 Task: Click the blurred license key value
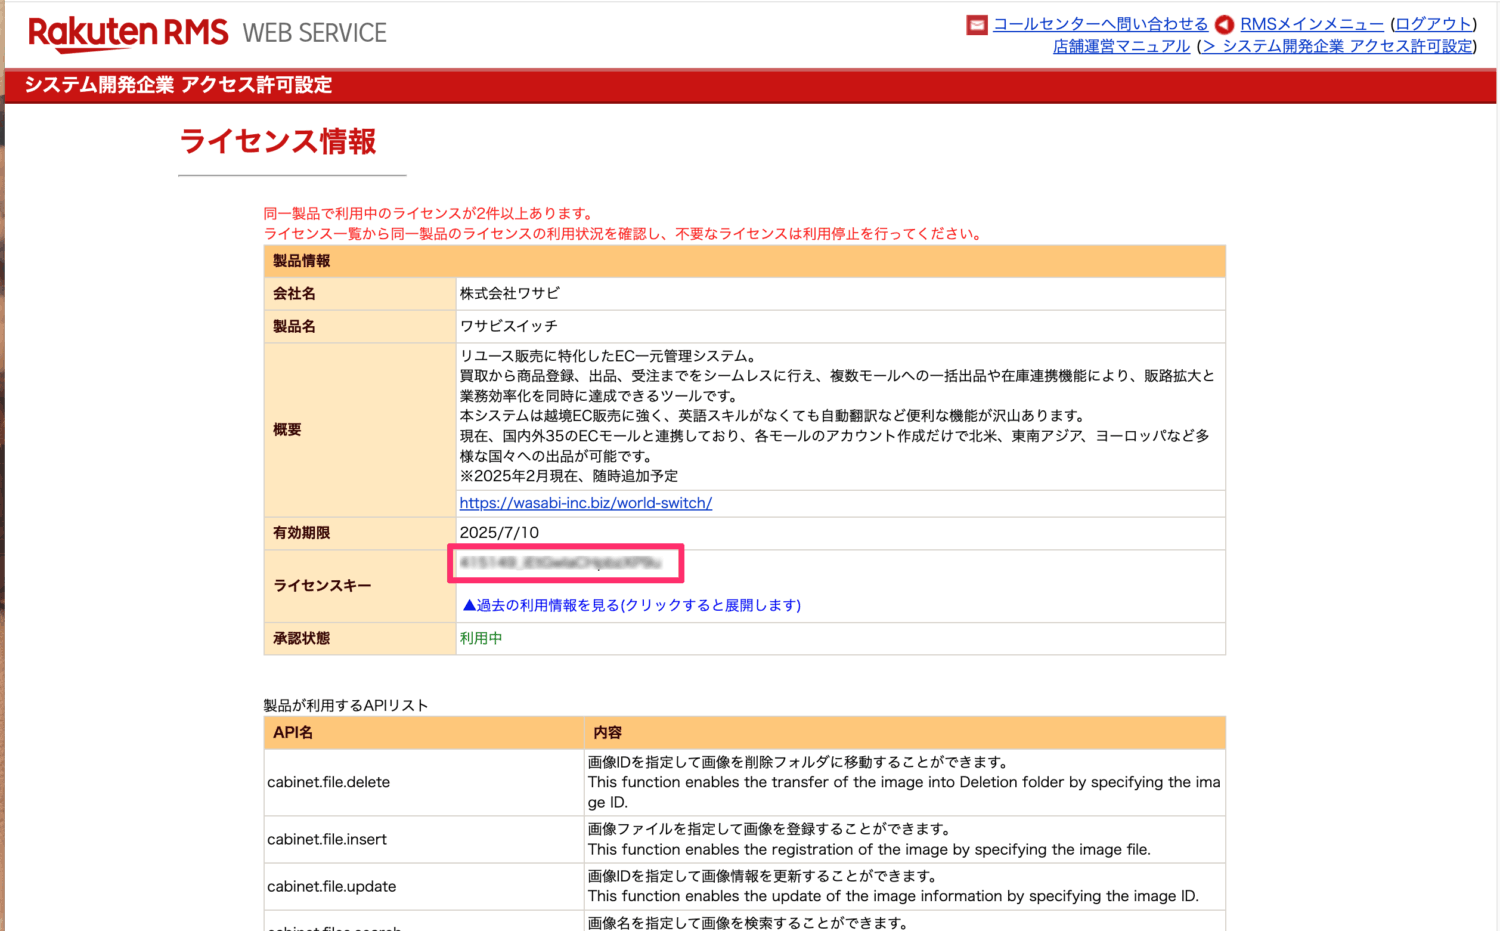coord(561,563)
